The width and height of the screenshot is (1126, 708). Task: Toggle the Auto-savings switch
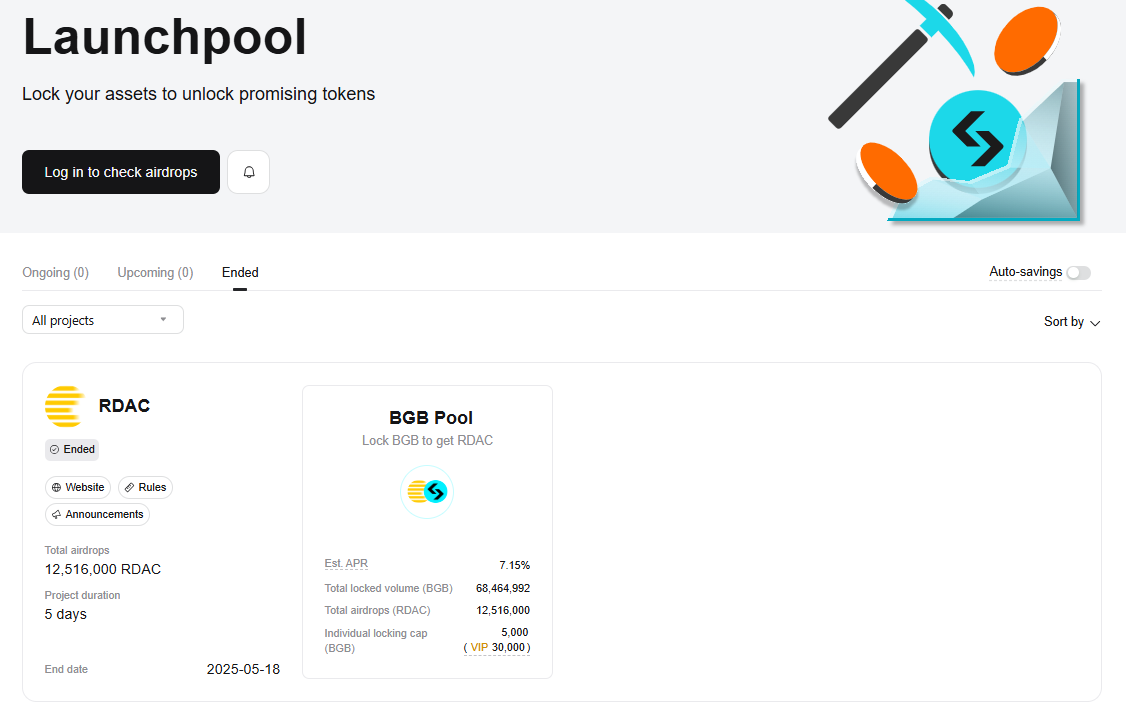click(x=1079, y=273)
